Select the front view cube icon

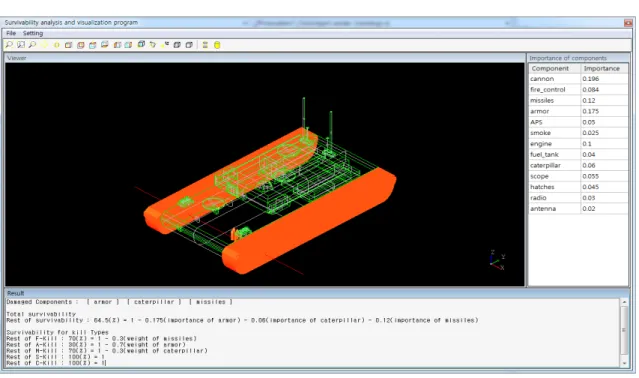[68, 45]
